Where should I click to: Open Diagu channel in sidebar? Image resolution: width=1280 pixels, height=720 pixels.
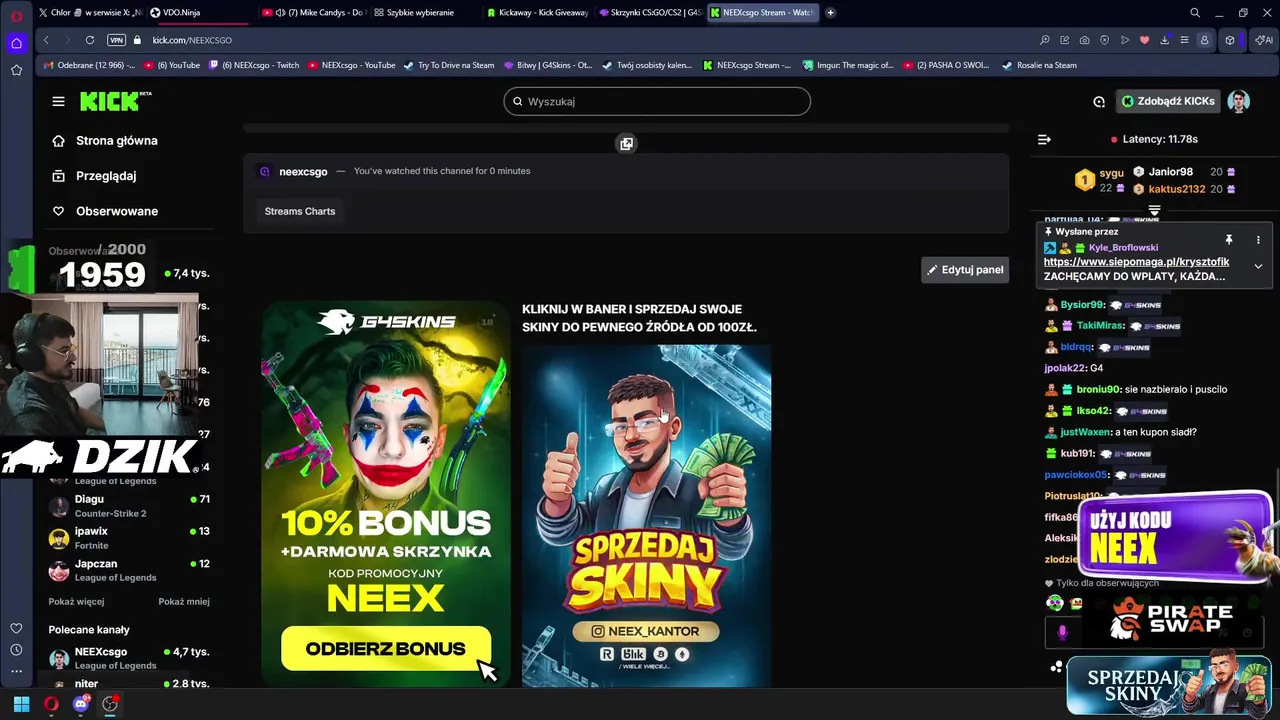point(129,505)
